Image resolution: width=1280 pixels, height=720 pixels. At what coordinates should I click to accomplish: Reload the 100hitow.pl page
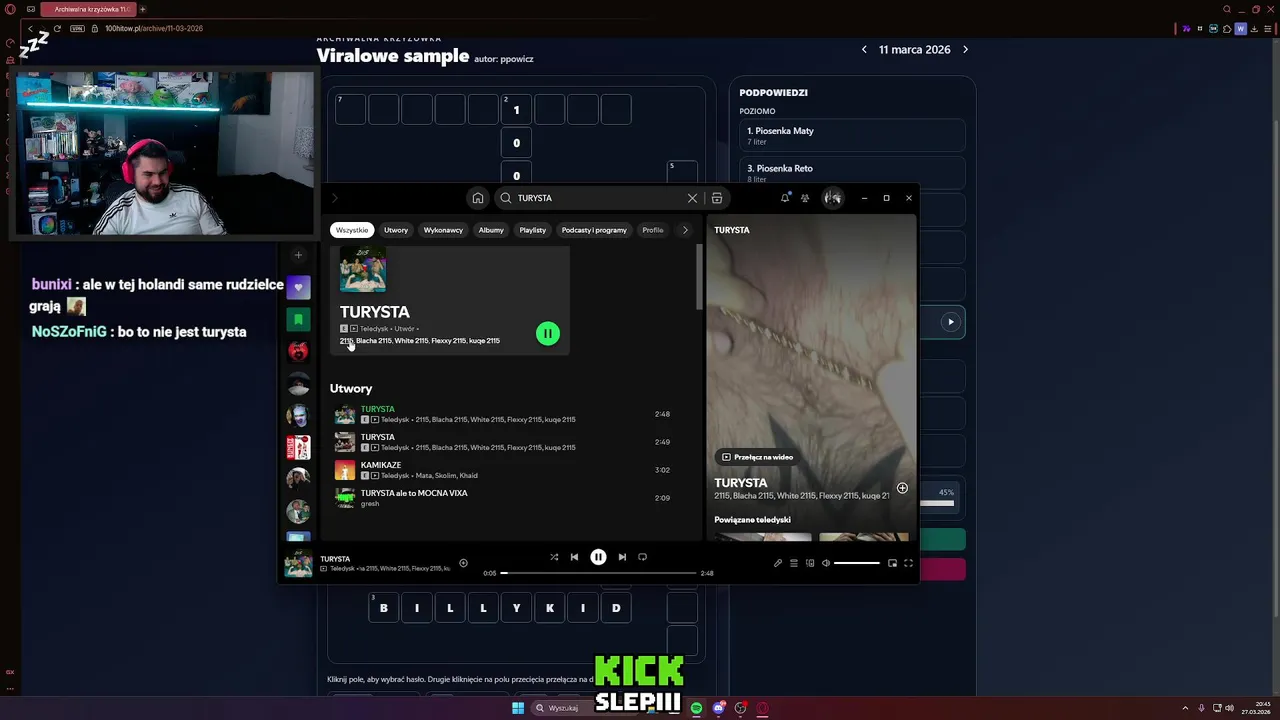point(57,28)
